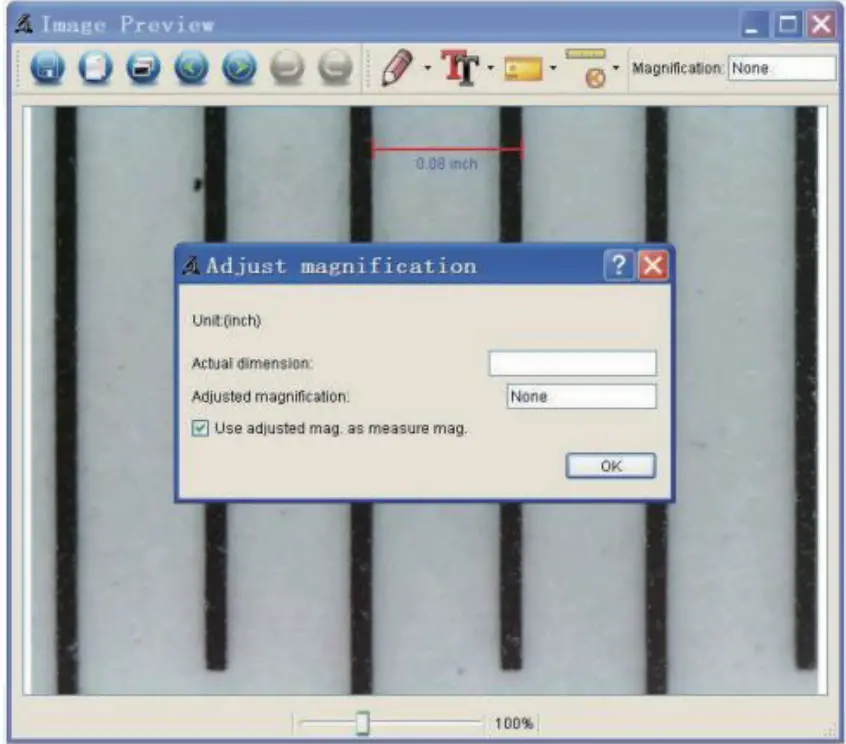Close the Adjust magnification dialog

click(x=653, y=265)
